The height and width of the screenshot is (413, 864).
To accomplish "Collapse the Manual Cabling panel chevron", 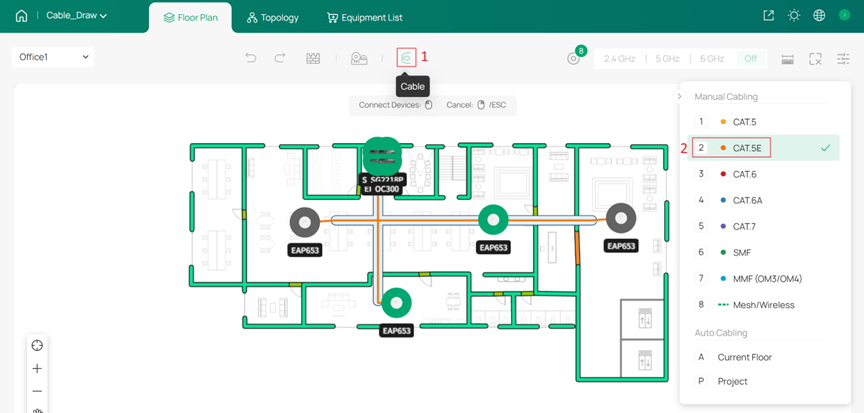I will point(679,97).
